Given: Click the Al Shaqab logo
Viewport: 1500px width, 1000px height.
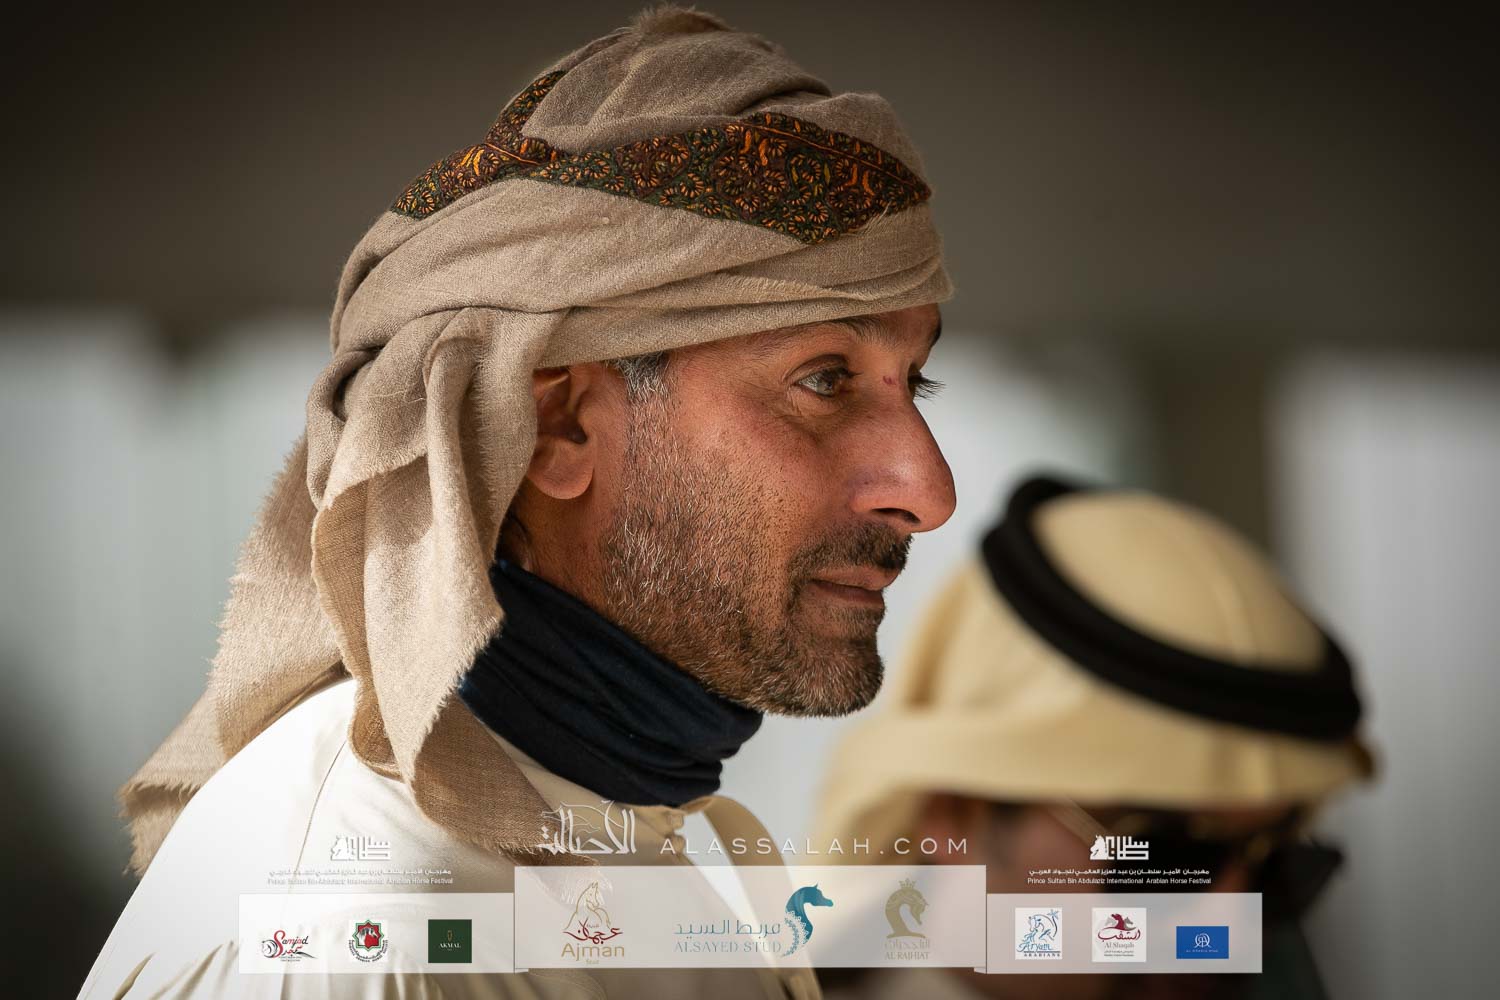Looking at the screenshot, I should tap(1118, 935).
